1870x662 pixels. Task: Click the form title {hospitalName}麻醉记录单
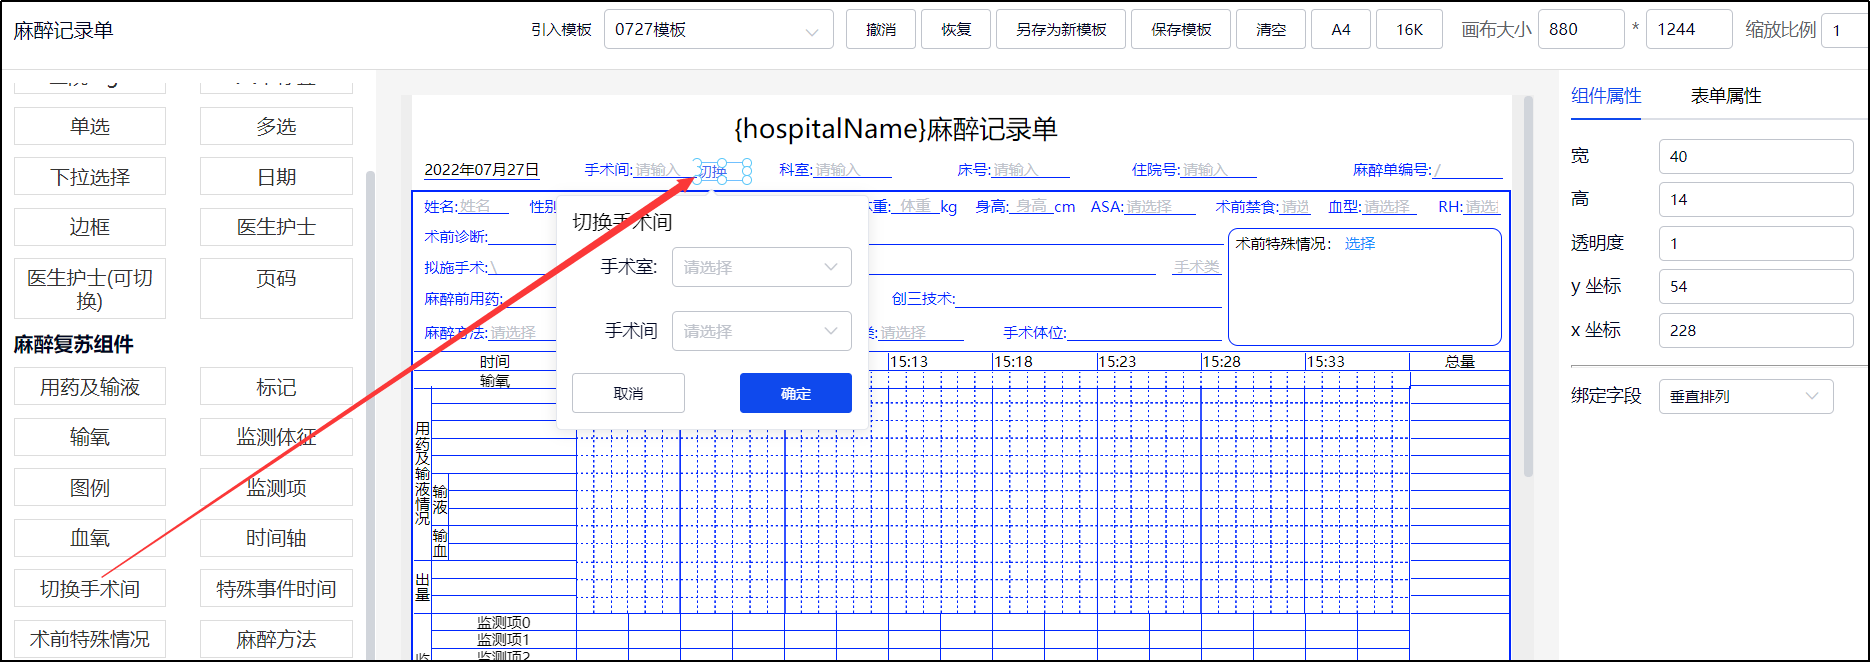(x=896, y=129)
